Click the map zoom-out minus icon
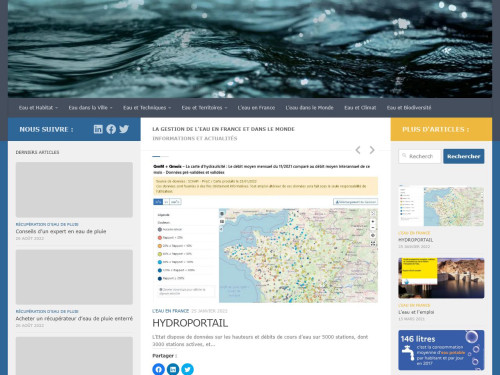 (373, 228)
